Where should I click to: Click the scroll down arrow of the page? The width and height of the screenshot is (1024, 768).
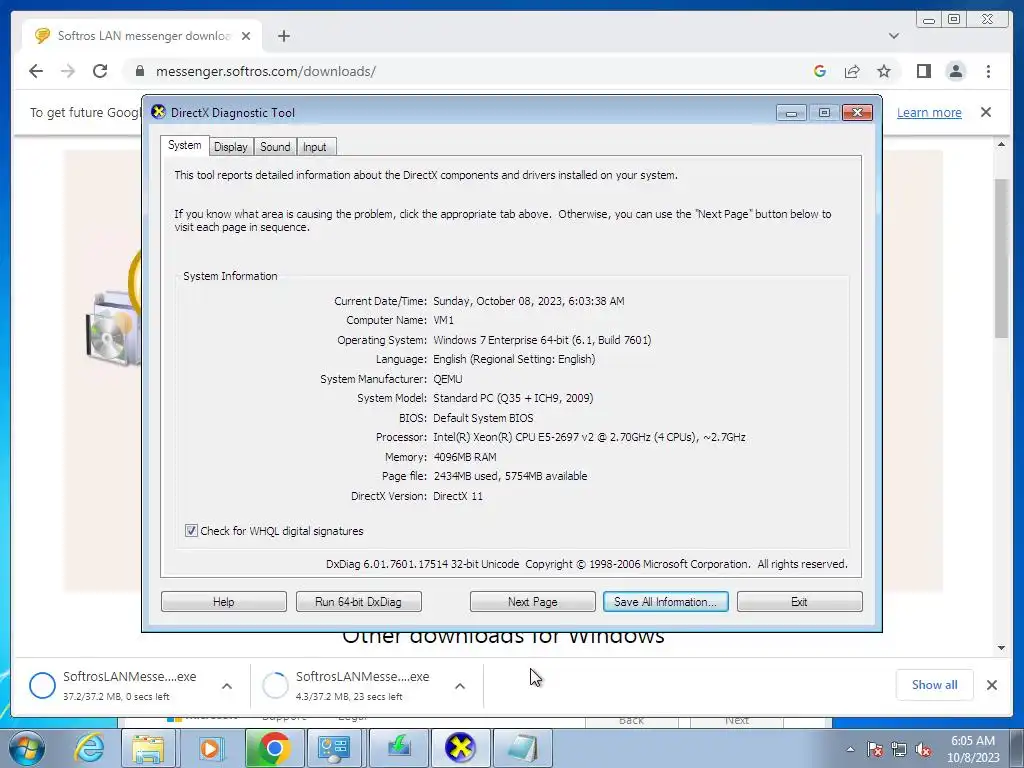tap(1001, 648)
